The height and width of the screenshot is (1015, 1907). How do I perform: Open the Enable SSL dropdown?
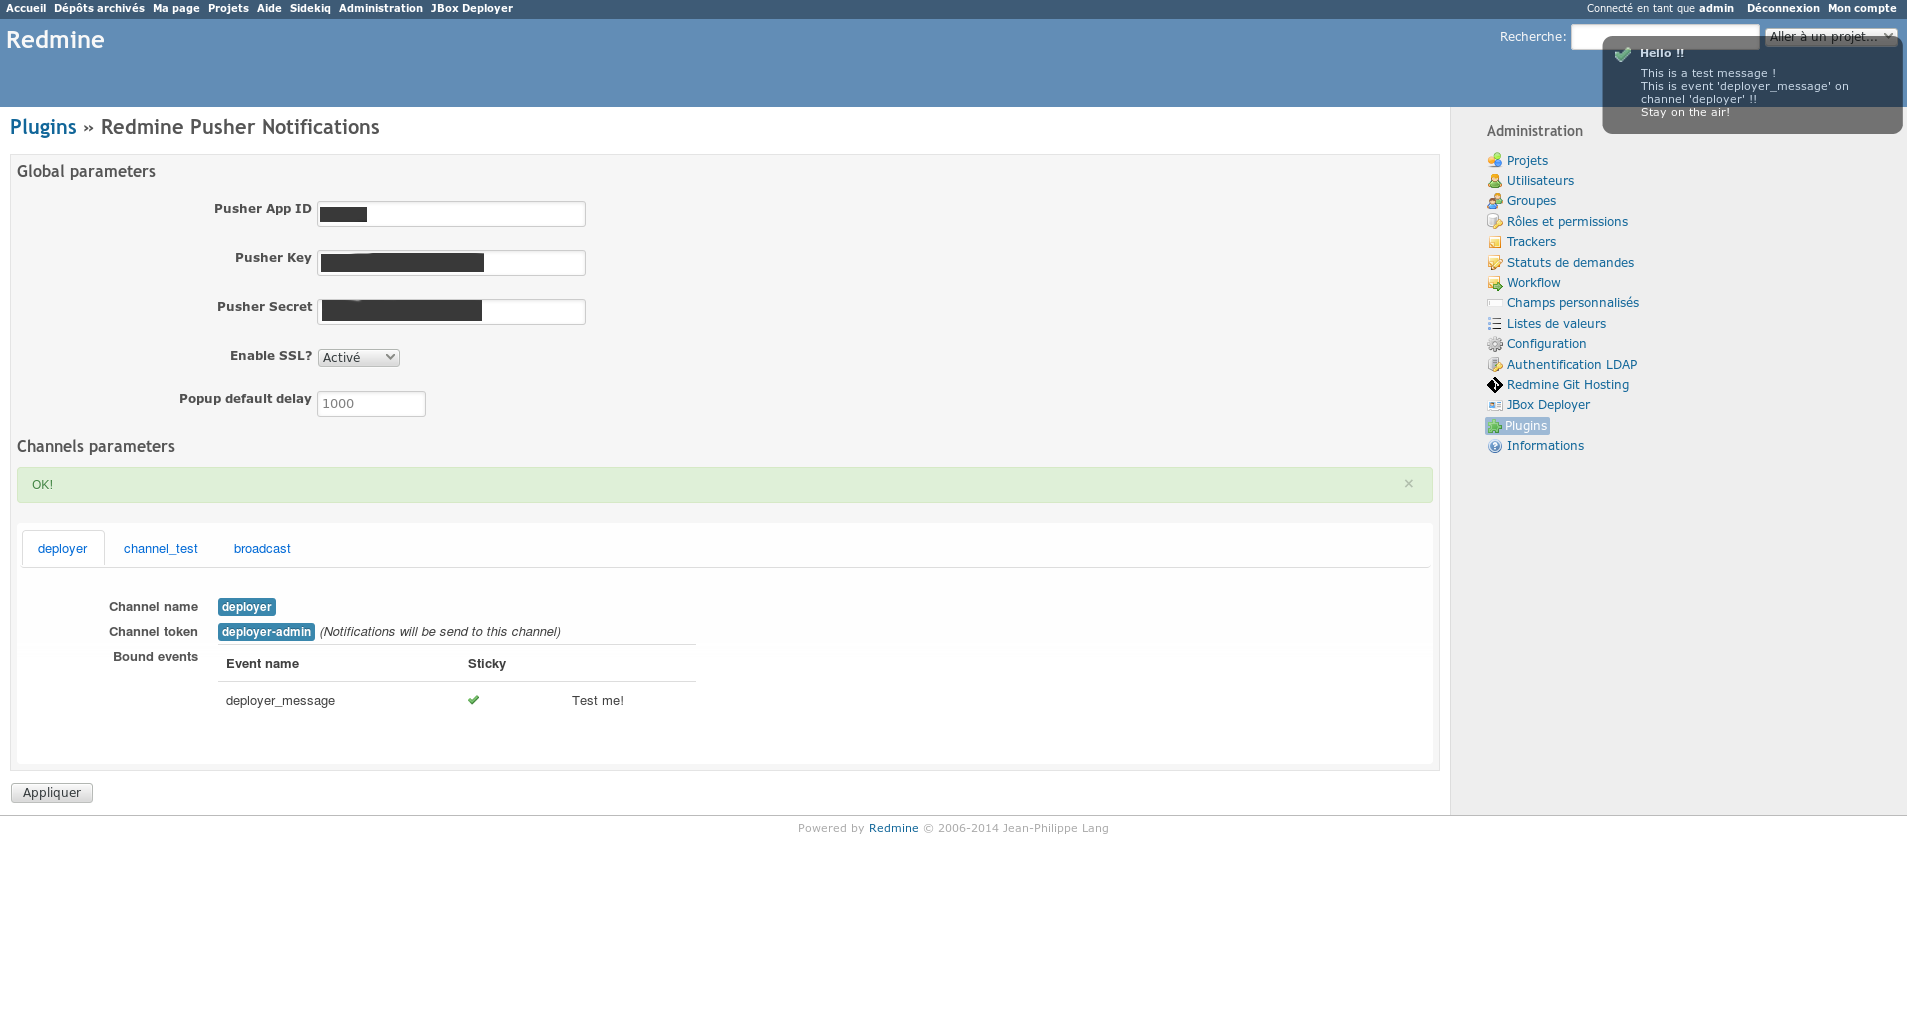click(x=359, y=358)
